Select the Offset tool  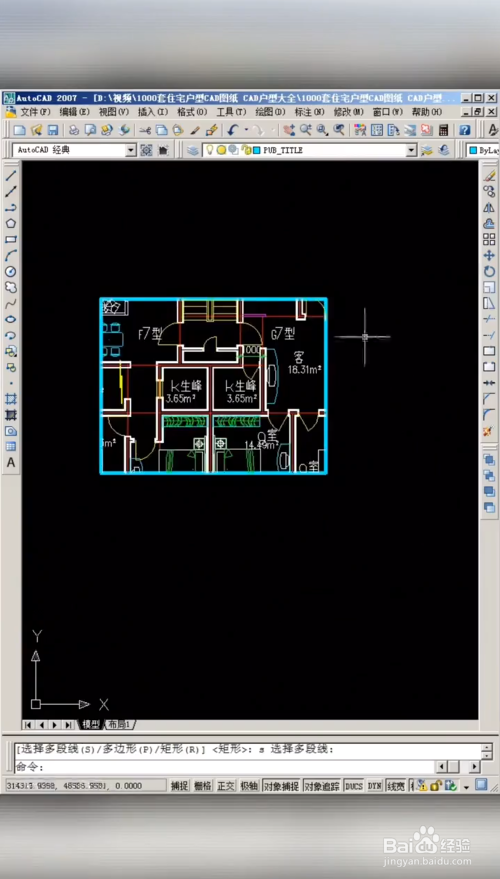click(x=489, y=224)
